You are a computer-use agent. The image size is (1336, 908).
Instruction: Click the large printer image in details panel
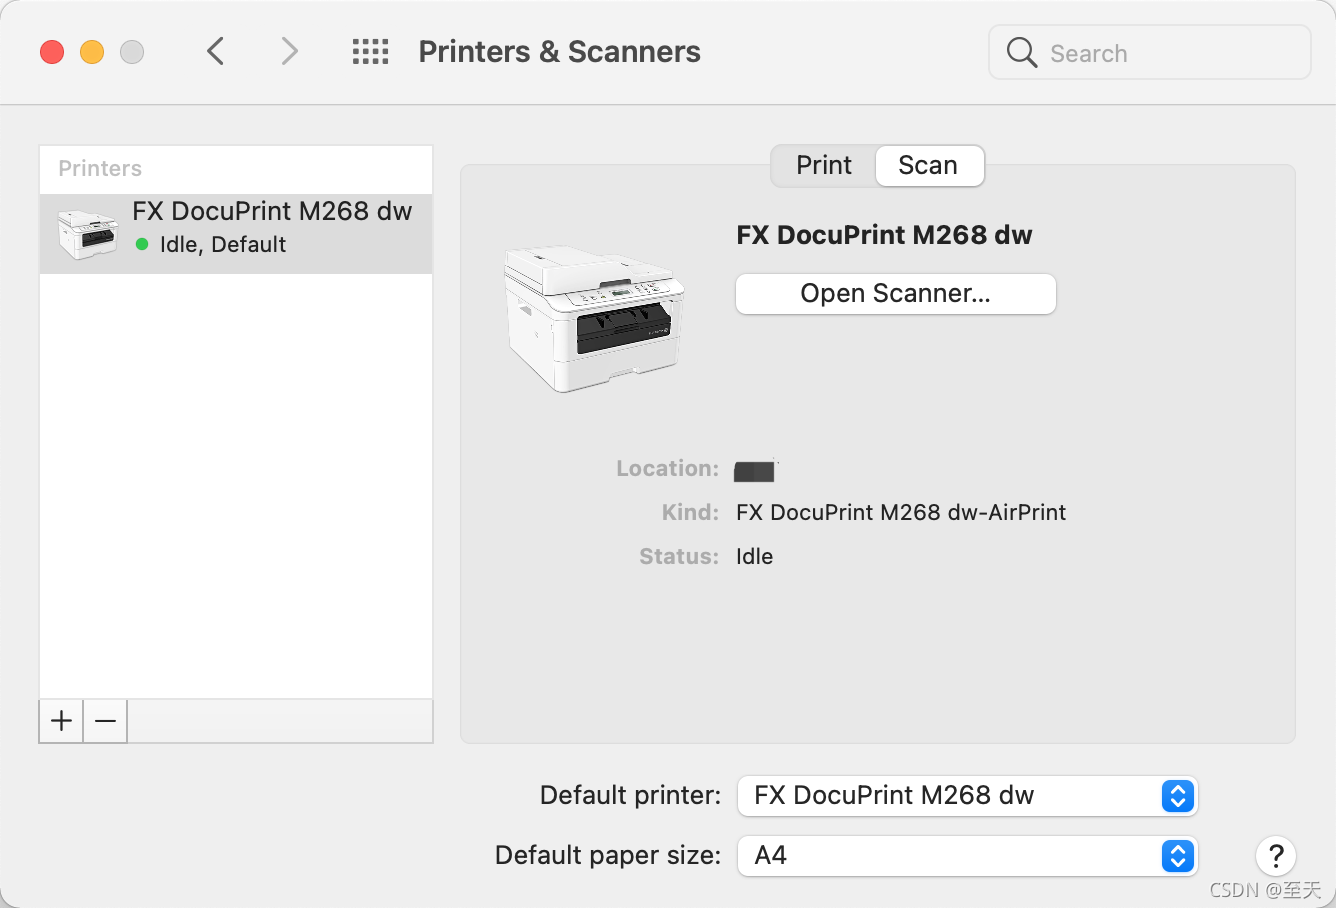pyautogui.click(x=594, y=319)
